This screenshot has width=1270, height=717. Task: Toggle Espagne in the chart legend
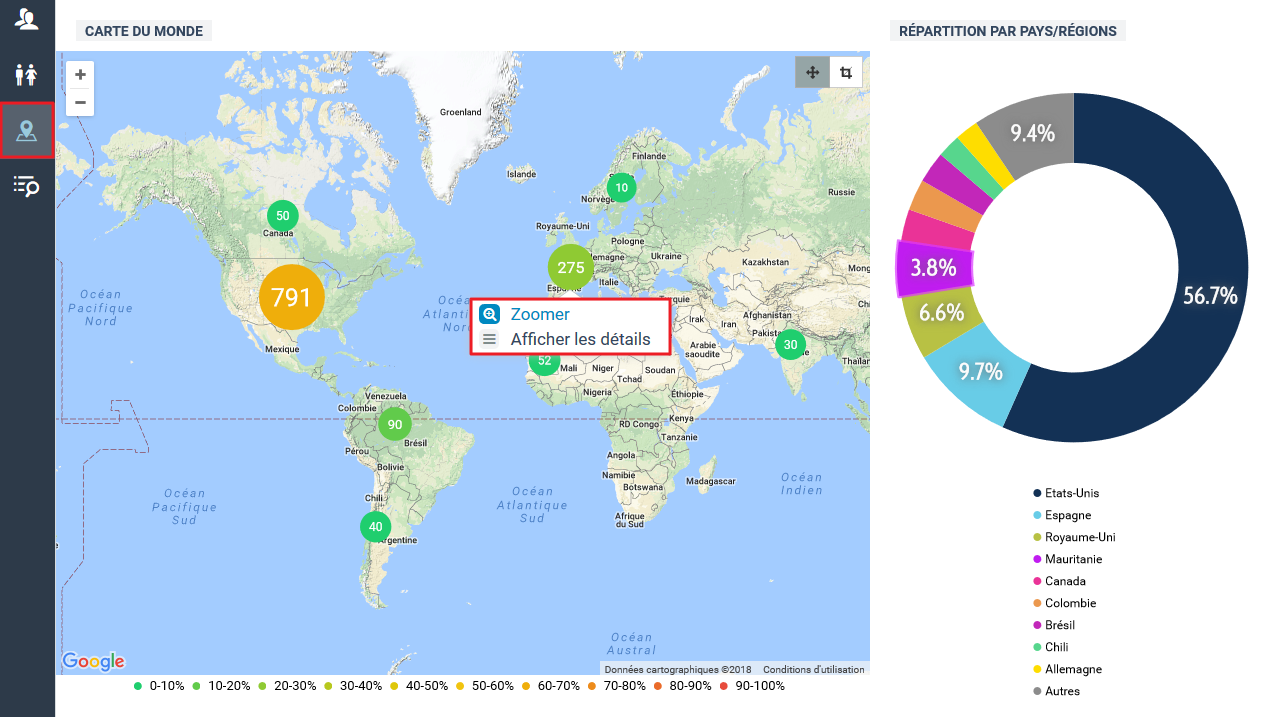tap(1062, 515)
